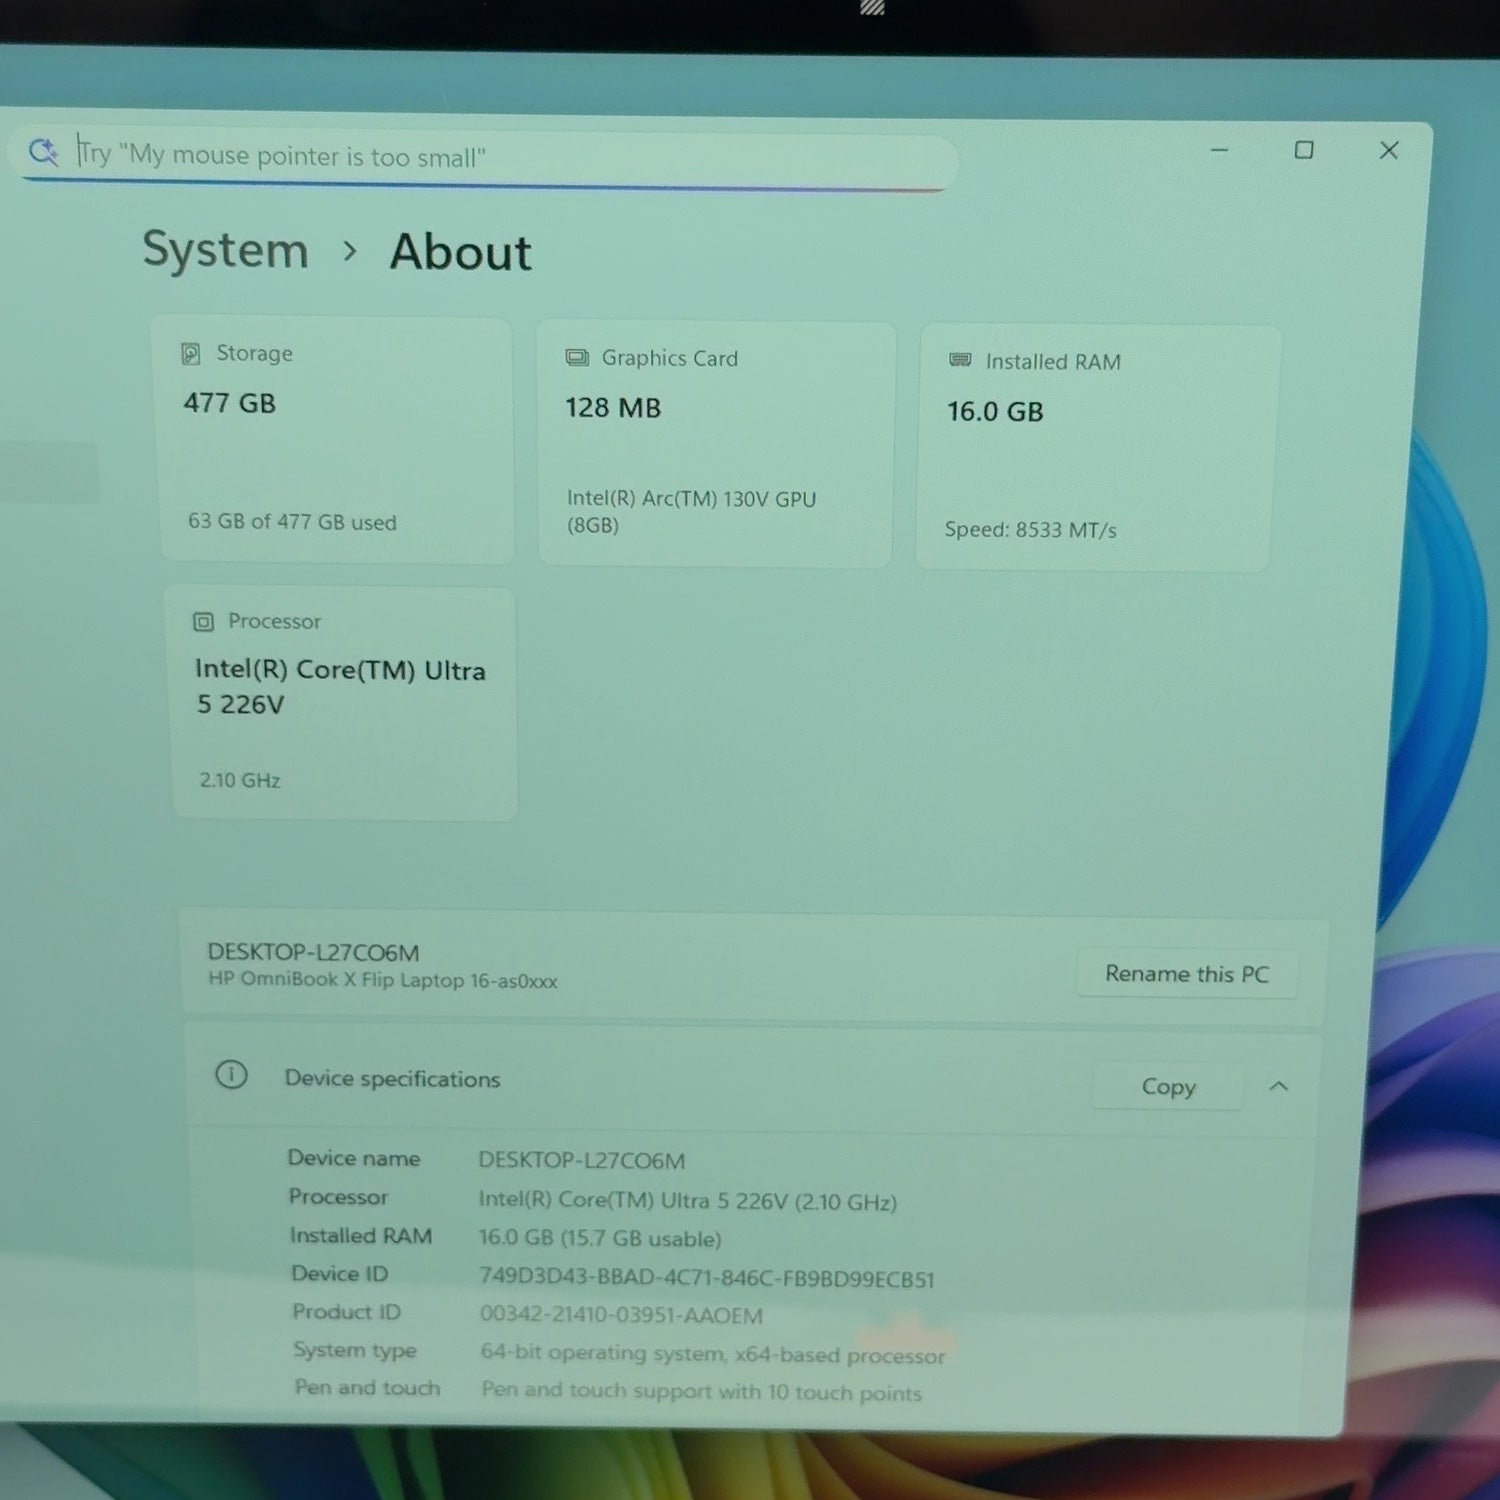Click the Speed: 8533 MT/s text
The width and height of the screenshot is (1500, 1500).
(1030, 530)
